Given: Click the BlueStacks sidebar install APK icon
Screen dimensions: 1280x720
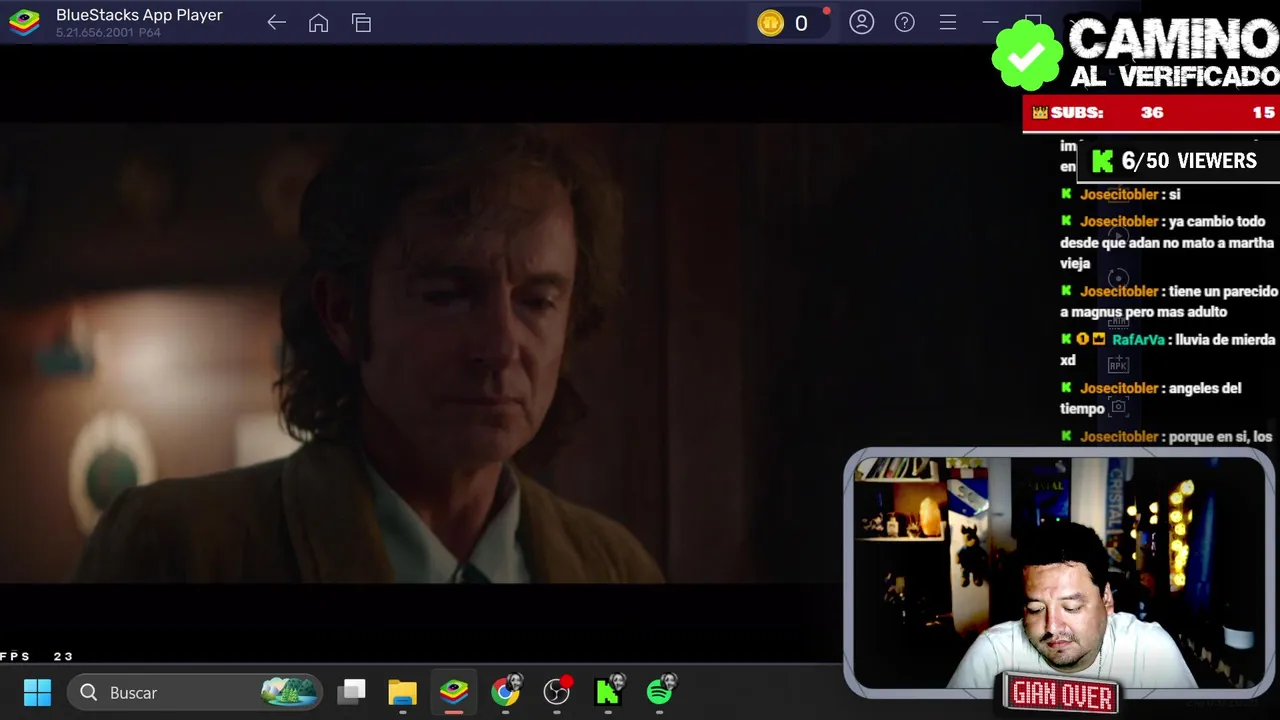Looking at the screenshot, I should click(x=1119, y=365).
